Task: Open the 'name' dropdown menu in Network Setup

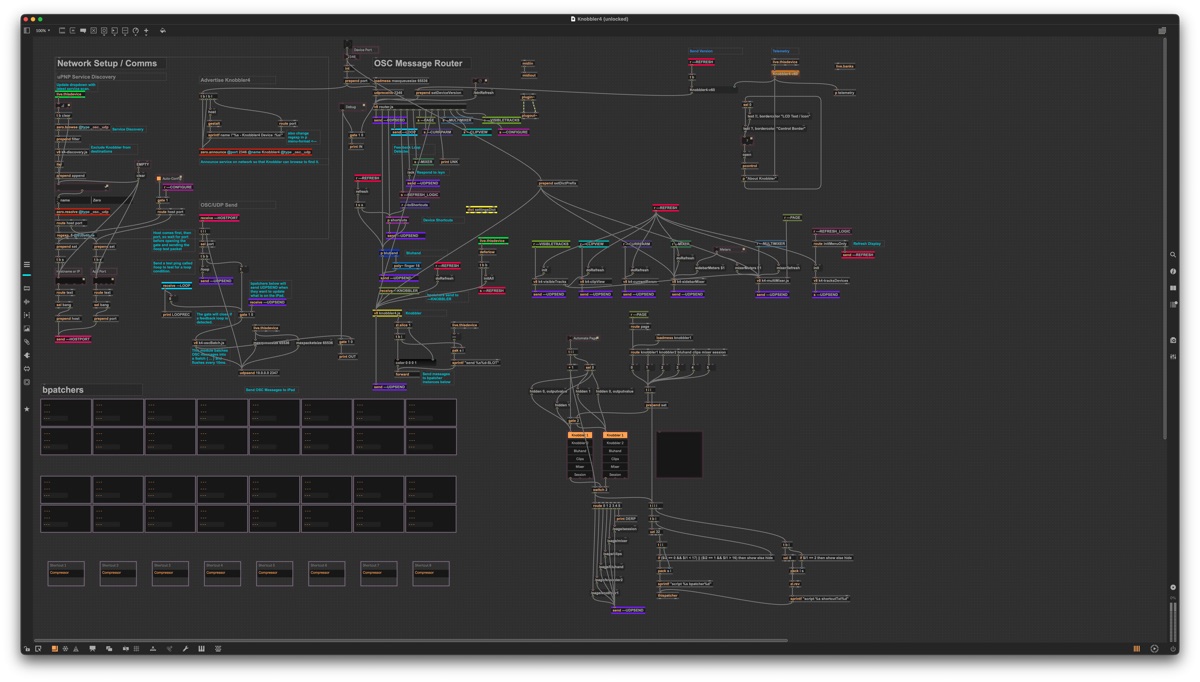Action: tap(74, 200)
